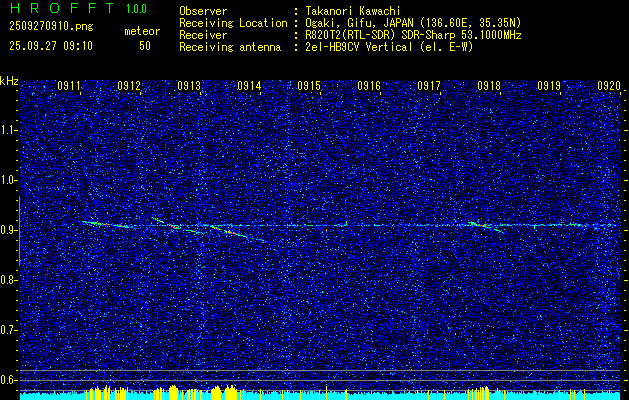Click the 0919 time marker

pos(549,86)
